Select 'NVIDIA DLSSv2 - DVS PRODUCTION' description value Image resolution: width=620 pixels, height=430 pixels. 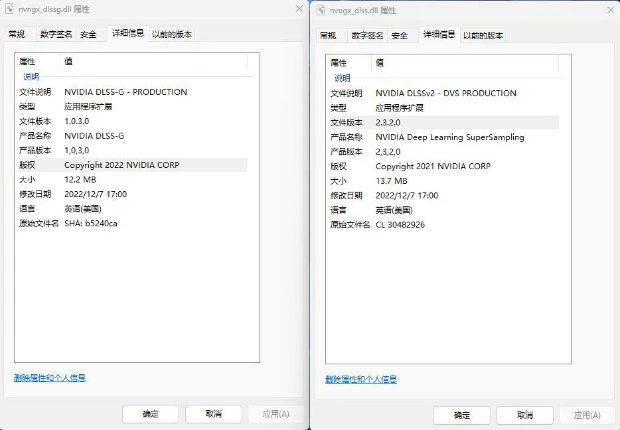446,93
